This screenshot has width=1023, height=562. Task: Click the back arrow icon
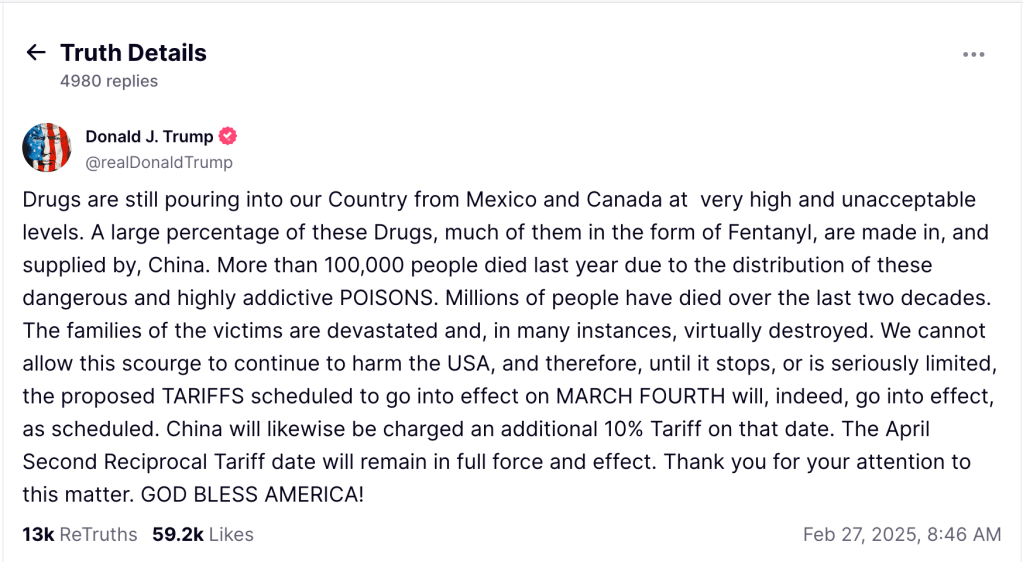click(x=36, y=53)
